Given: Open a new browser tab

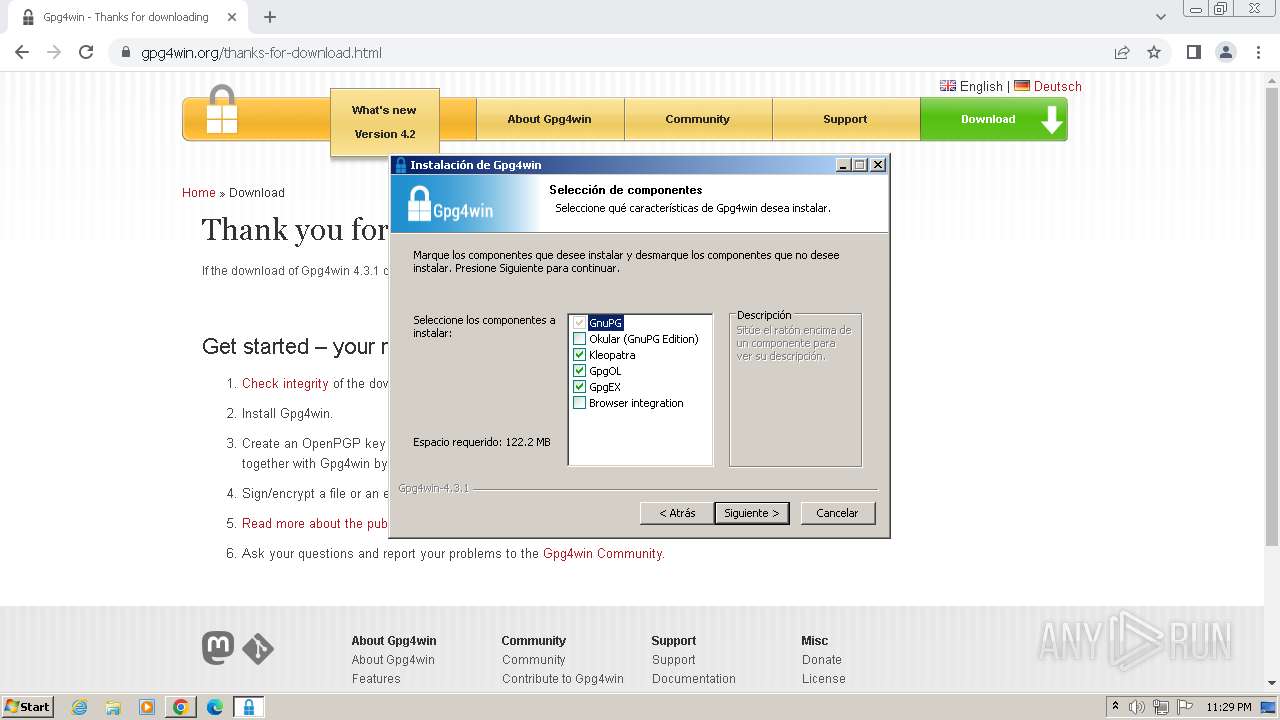Looking at the screenshot, I should click(270, 17).
